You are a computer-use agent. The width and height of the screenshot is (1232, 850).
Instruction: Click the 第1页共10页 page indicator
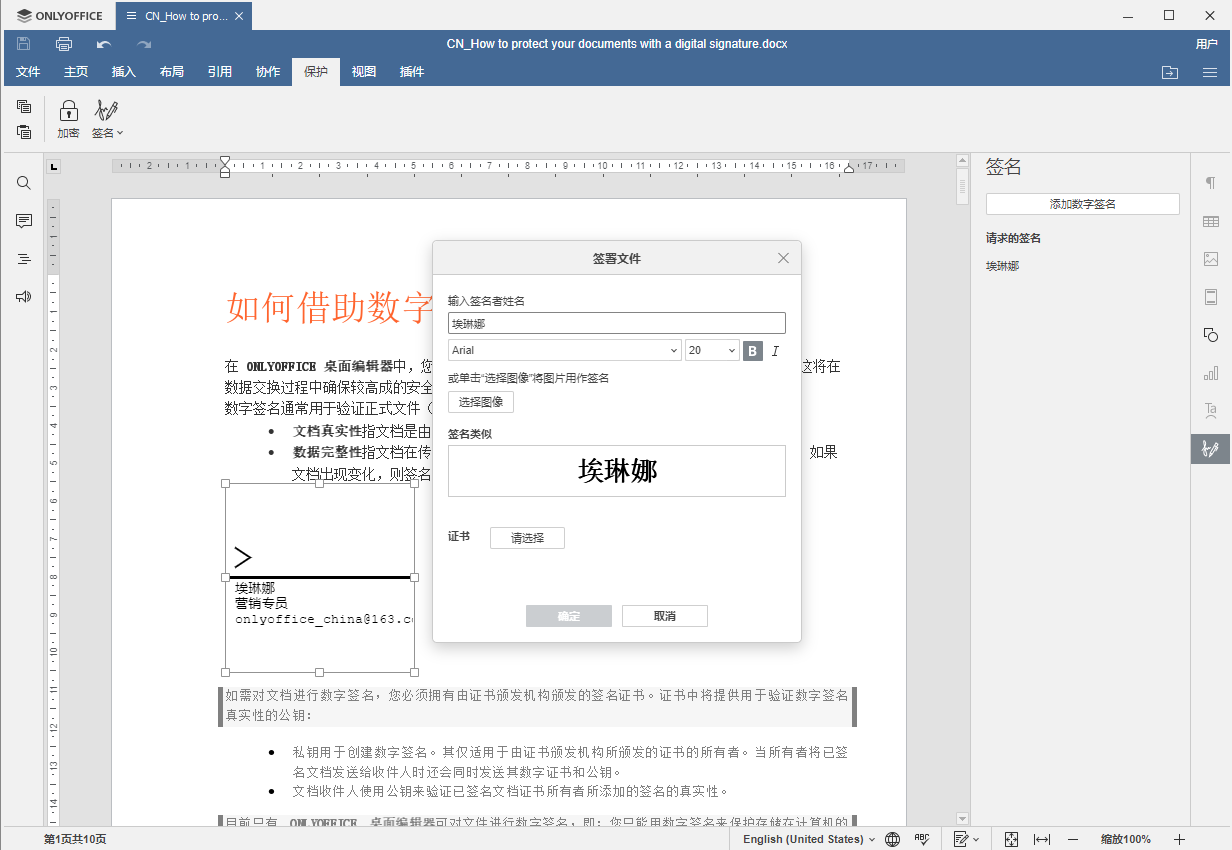click(x=75, y=839)
